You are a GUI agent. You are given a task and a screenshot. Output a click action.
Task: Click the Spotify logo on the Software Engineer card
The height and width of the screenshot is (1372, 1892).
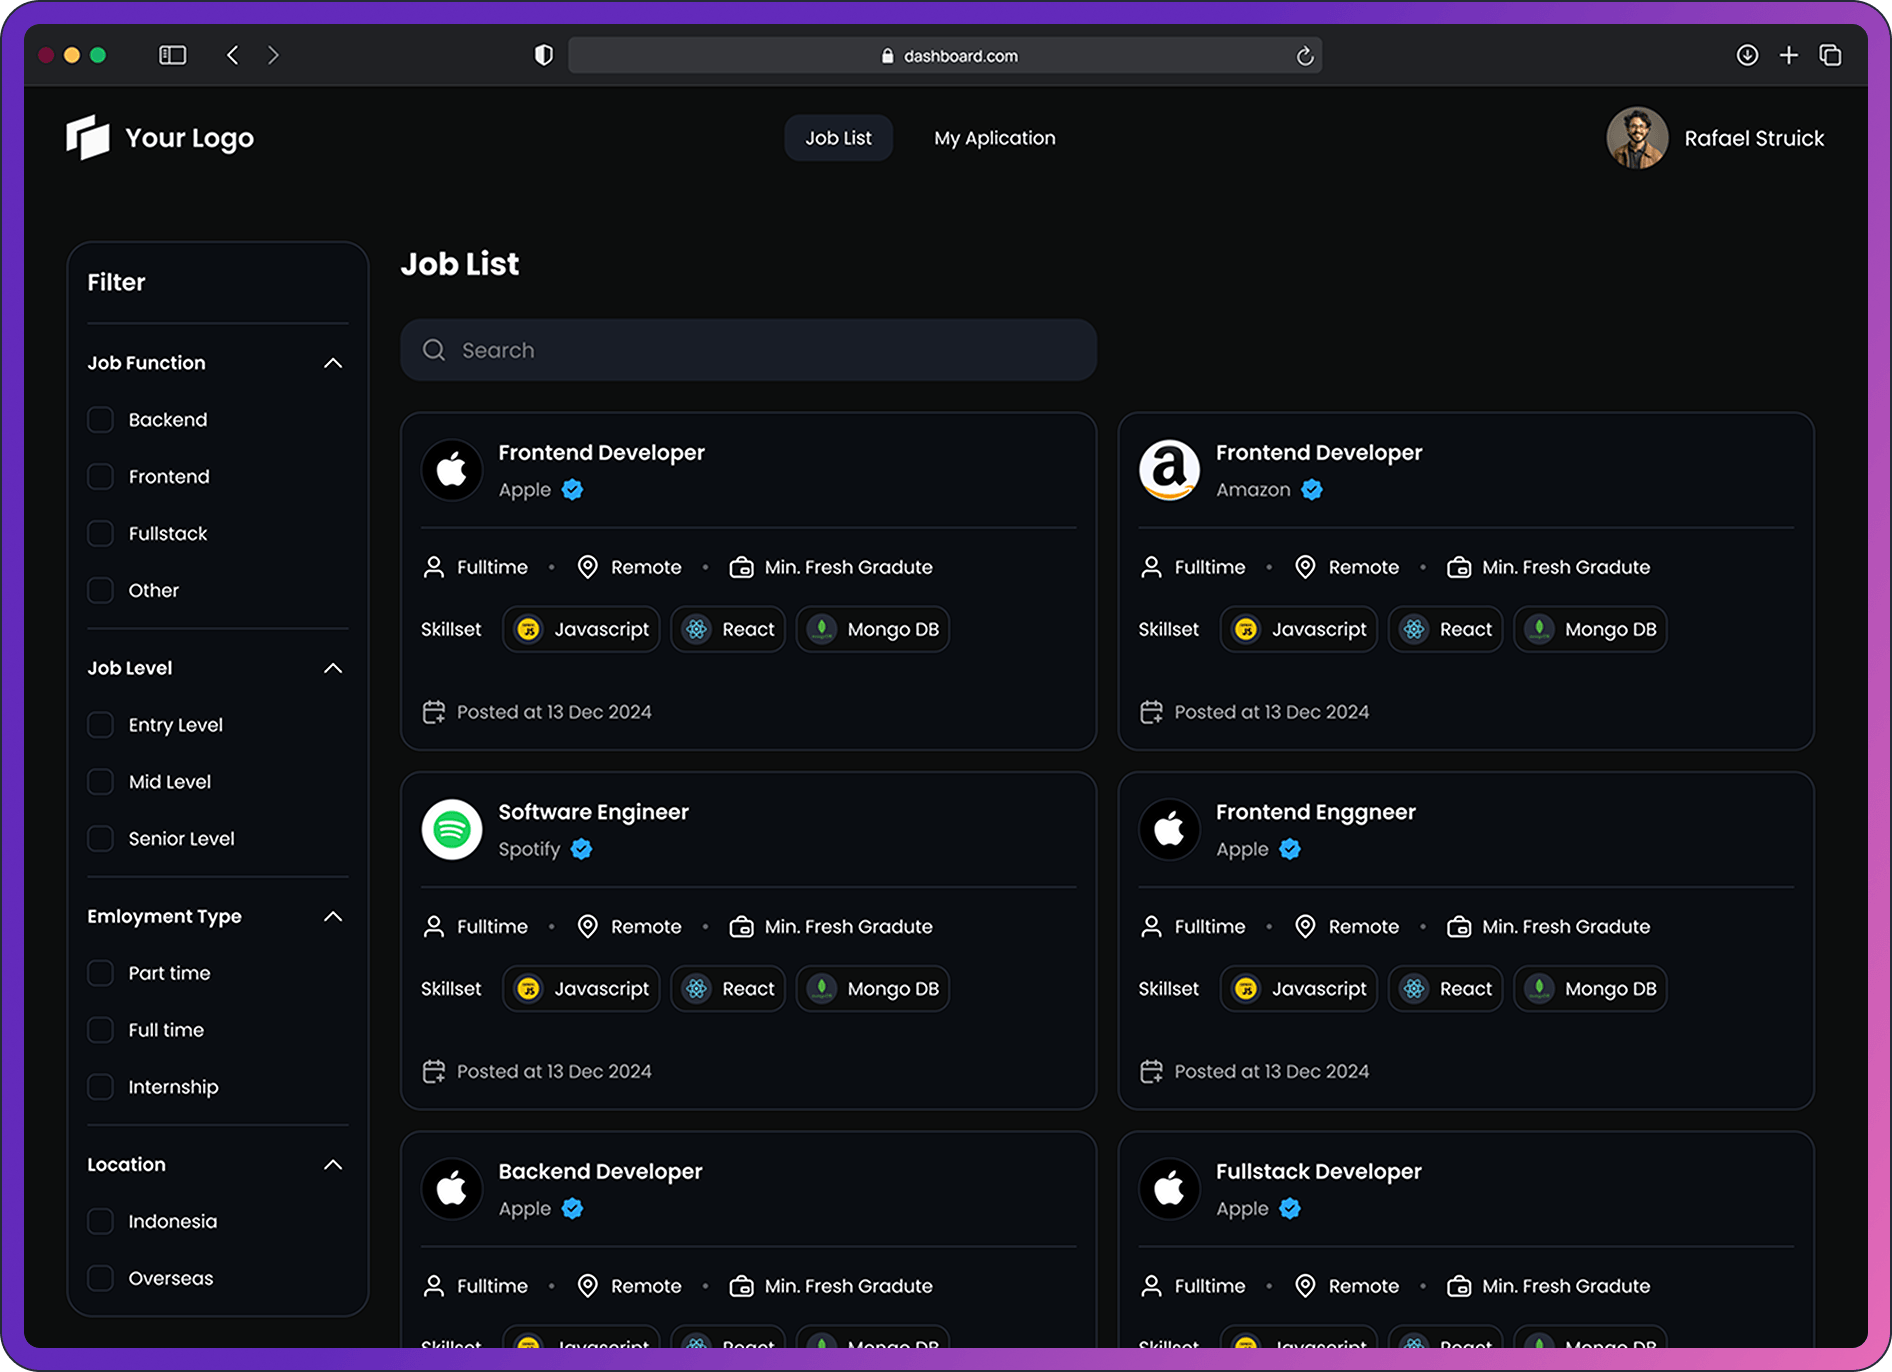click(452, 829)
